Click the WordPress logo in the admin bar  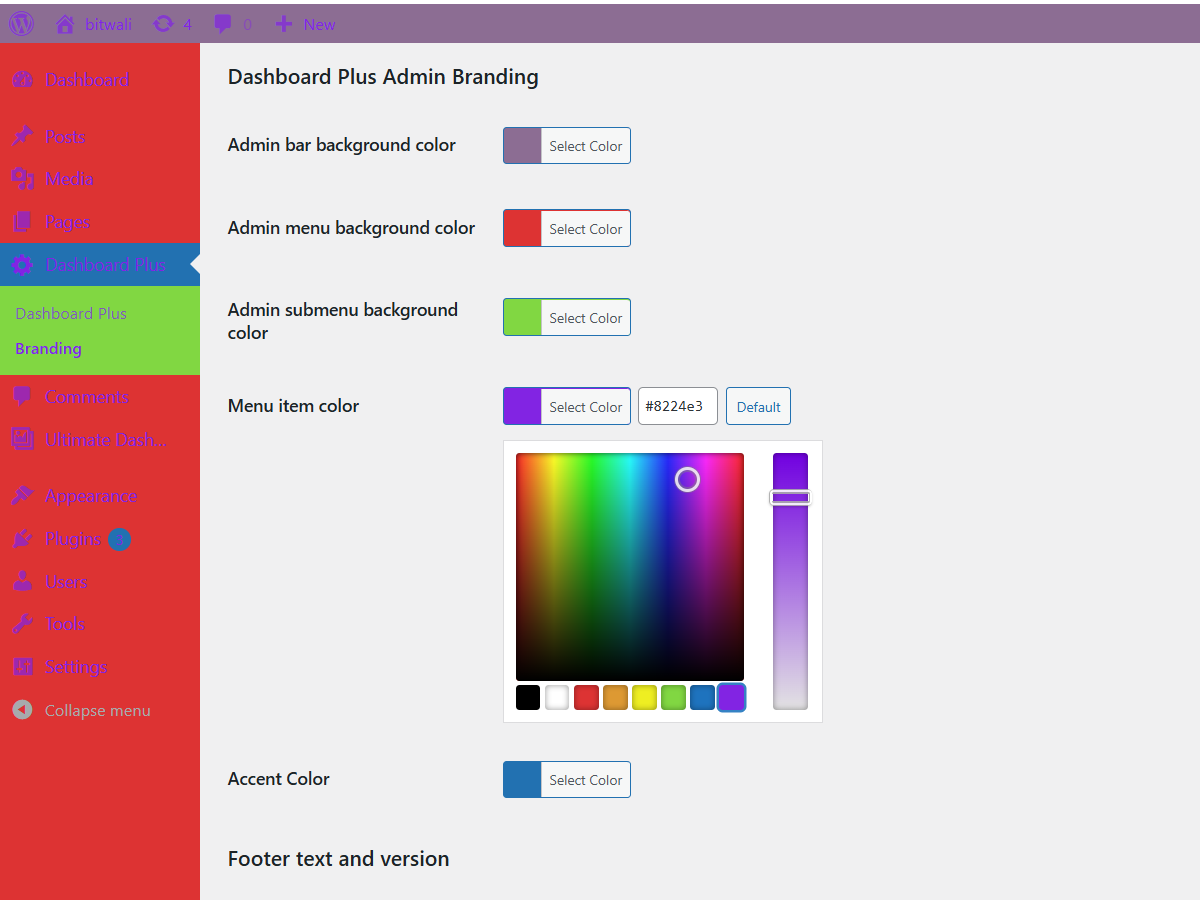pyautogui.click(x=21, y=23)
